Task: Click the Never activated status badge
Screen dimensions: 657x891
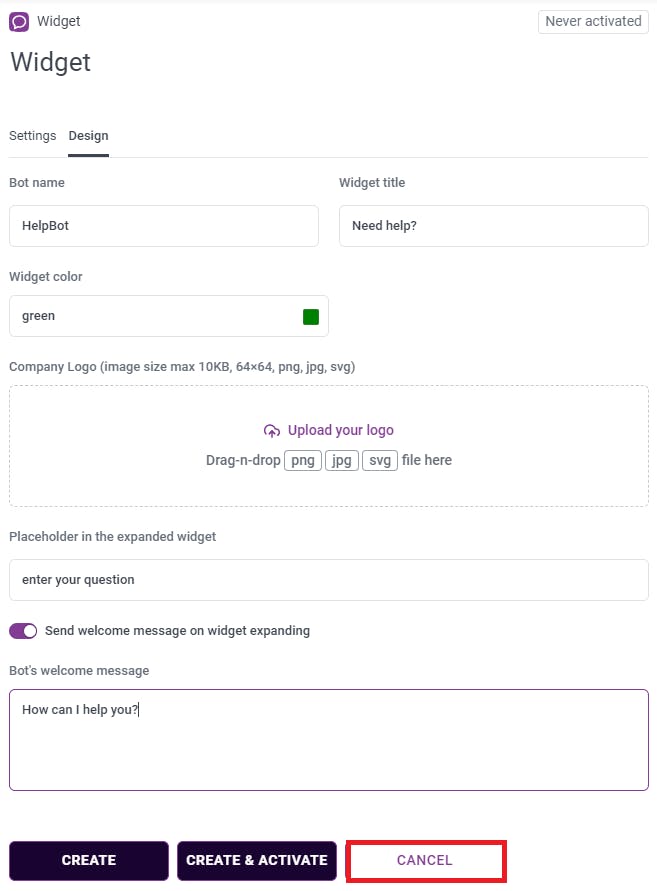Action: tap(593, 21)
